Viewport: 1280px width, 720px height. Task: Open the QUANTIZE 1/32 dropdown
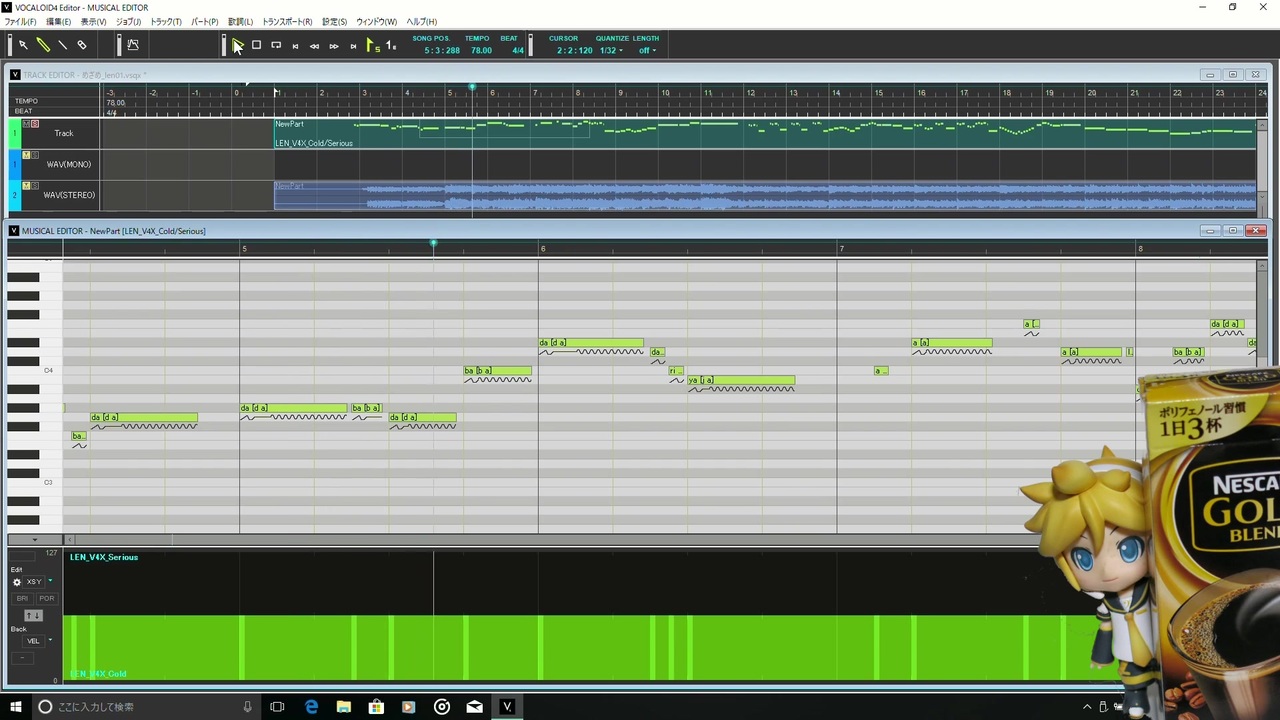[610, 51]
